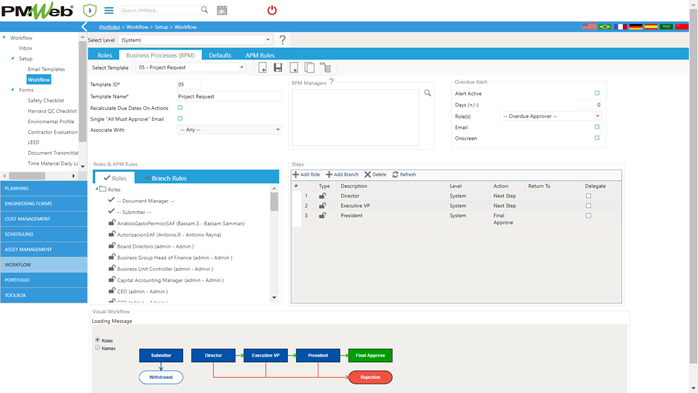Click the lock icon on the Director step
This screenshot has width=698, height=393.
click(322, 196)
